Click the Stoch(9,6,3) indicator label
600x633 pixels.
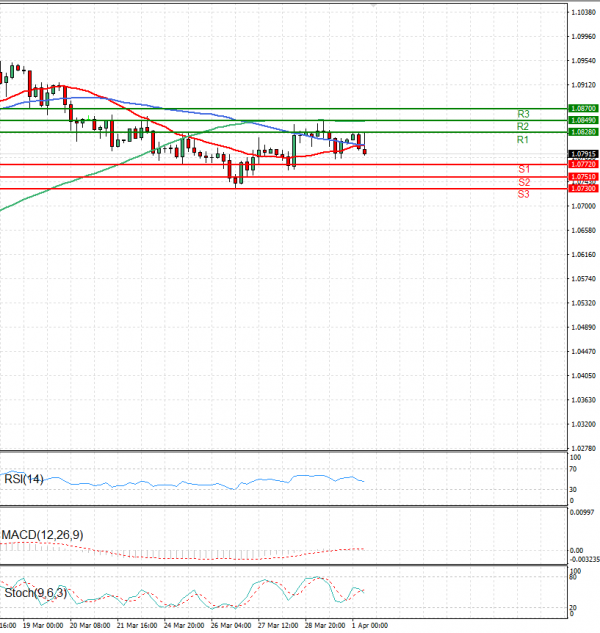pos(36,593)
